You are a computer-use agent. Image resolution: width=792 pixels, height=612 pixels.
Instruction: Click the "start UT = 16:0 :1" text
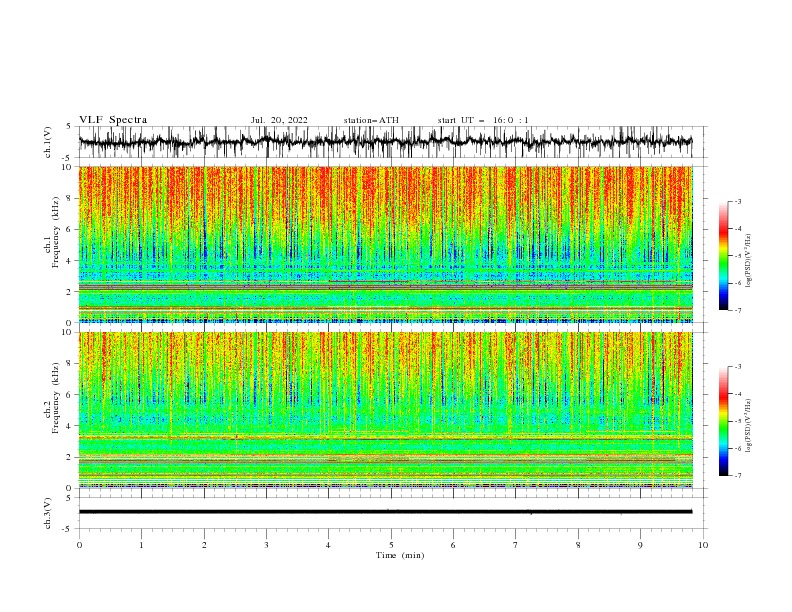483,120
